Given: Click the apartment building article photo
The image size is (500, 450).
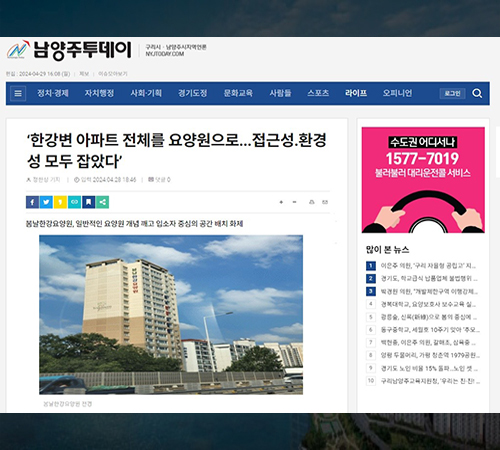Looking at the screenshot, I should click(x=171, y=315).
